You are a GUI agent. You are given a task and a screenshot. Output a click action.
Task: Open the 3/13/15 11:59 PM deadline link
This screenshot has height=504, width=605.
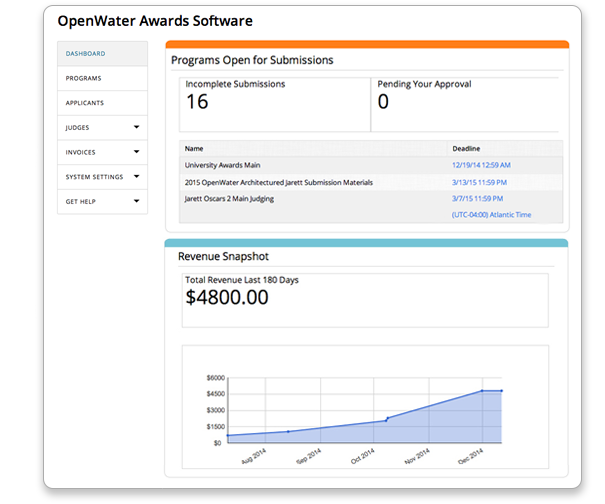(479, 182)
